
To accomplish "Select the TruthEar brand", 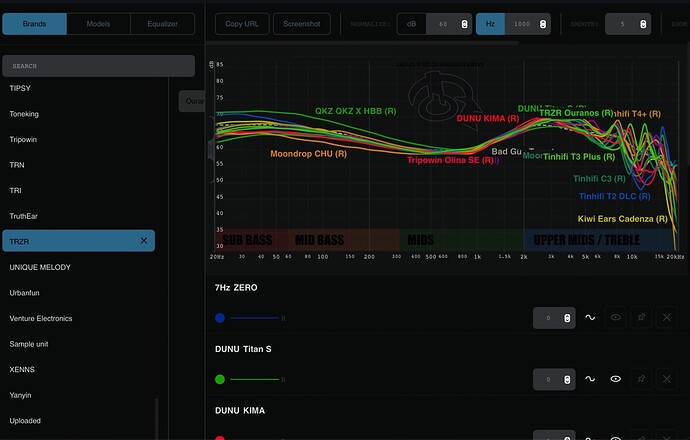I will click(x=23, y=216).
